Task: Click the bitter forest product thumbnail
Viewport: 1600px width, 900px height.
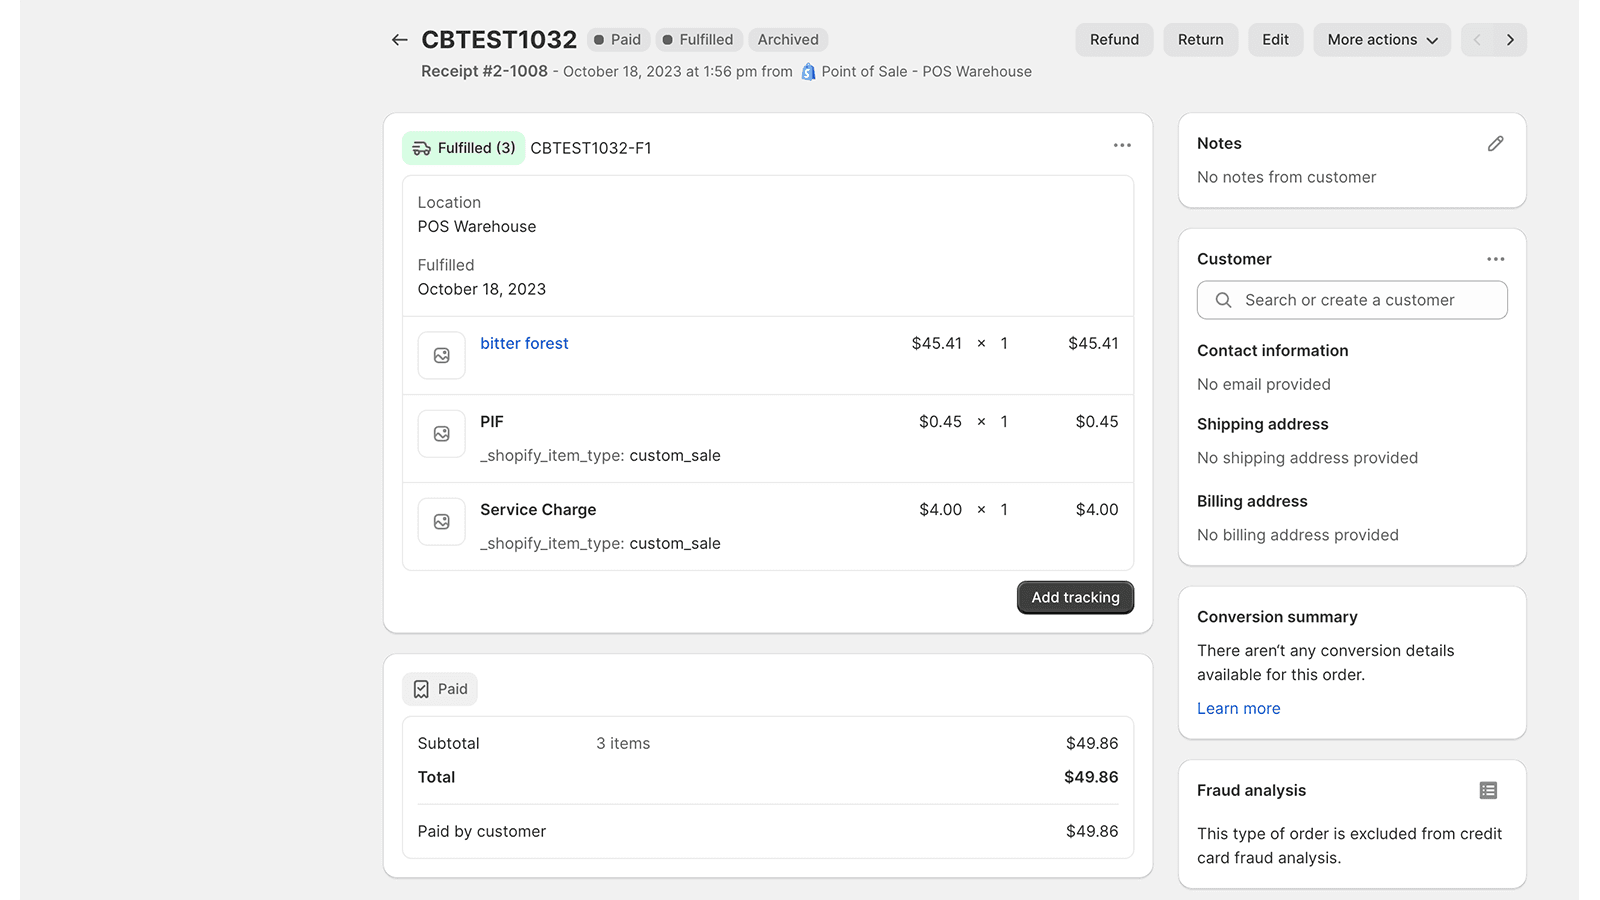Action: (x=441, y=356)
